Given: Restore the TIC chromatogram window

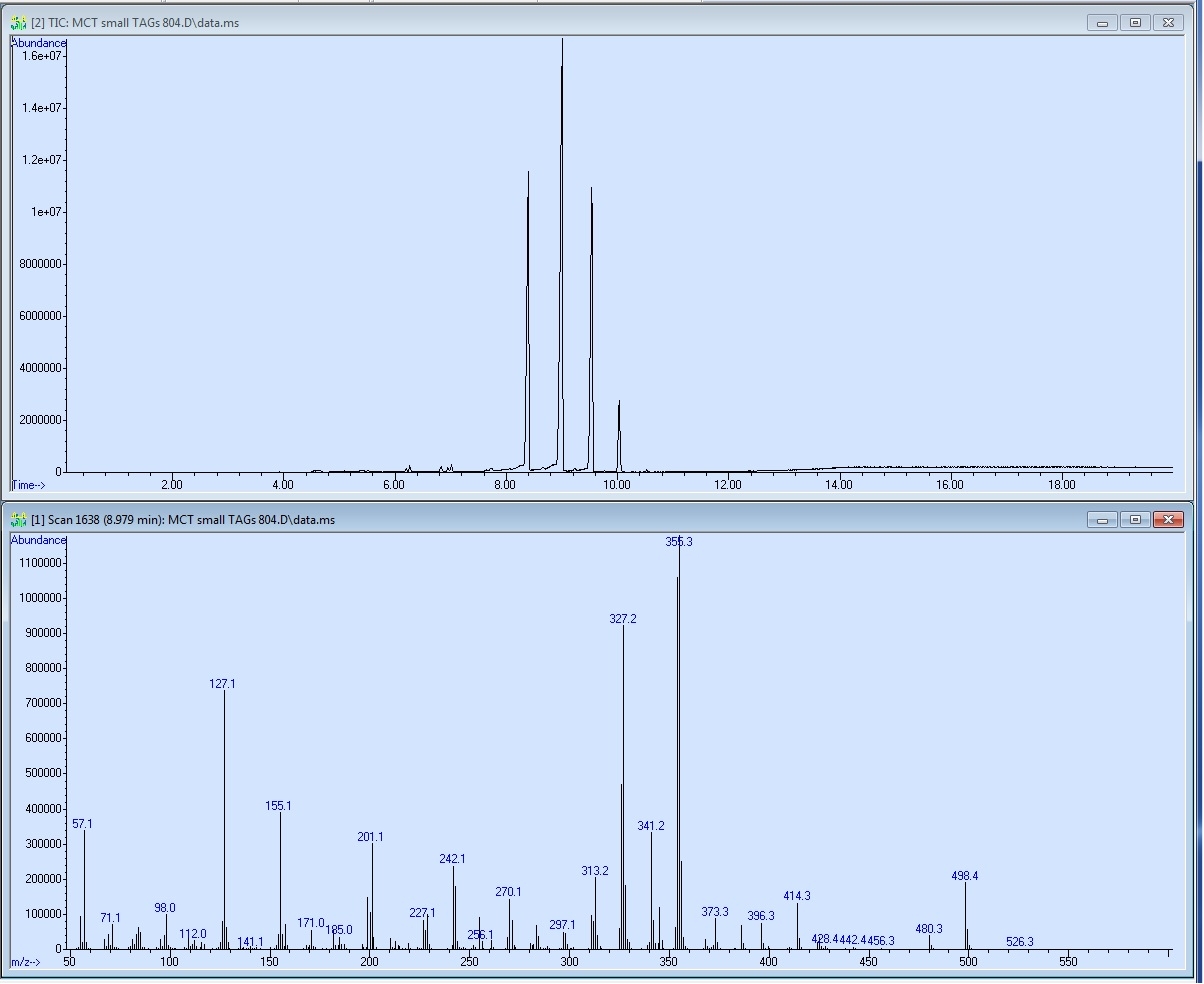Looking at the screenshot, I should tap(1135, 21).
